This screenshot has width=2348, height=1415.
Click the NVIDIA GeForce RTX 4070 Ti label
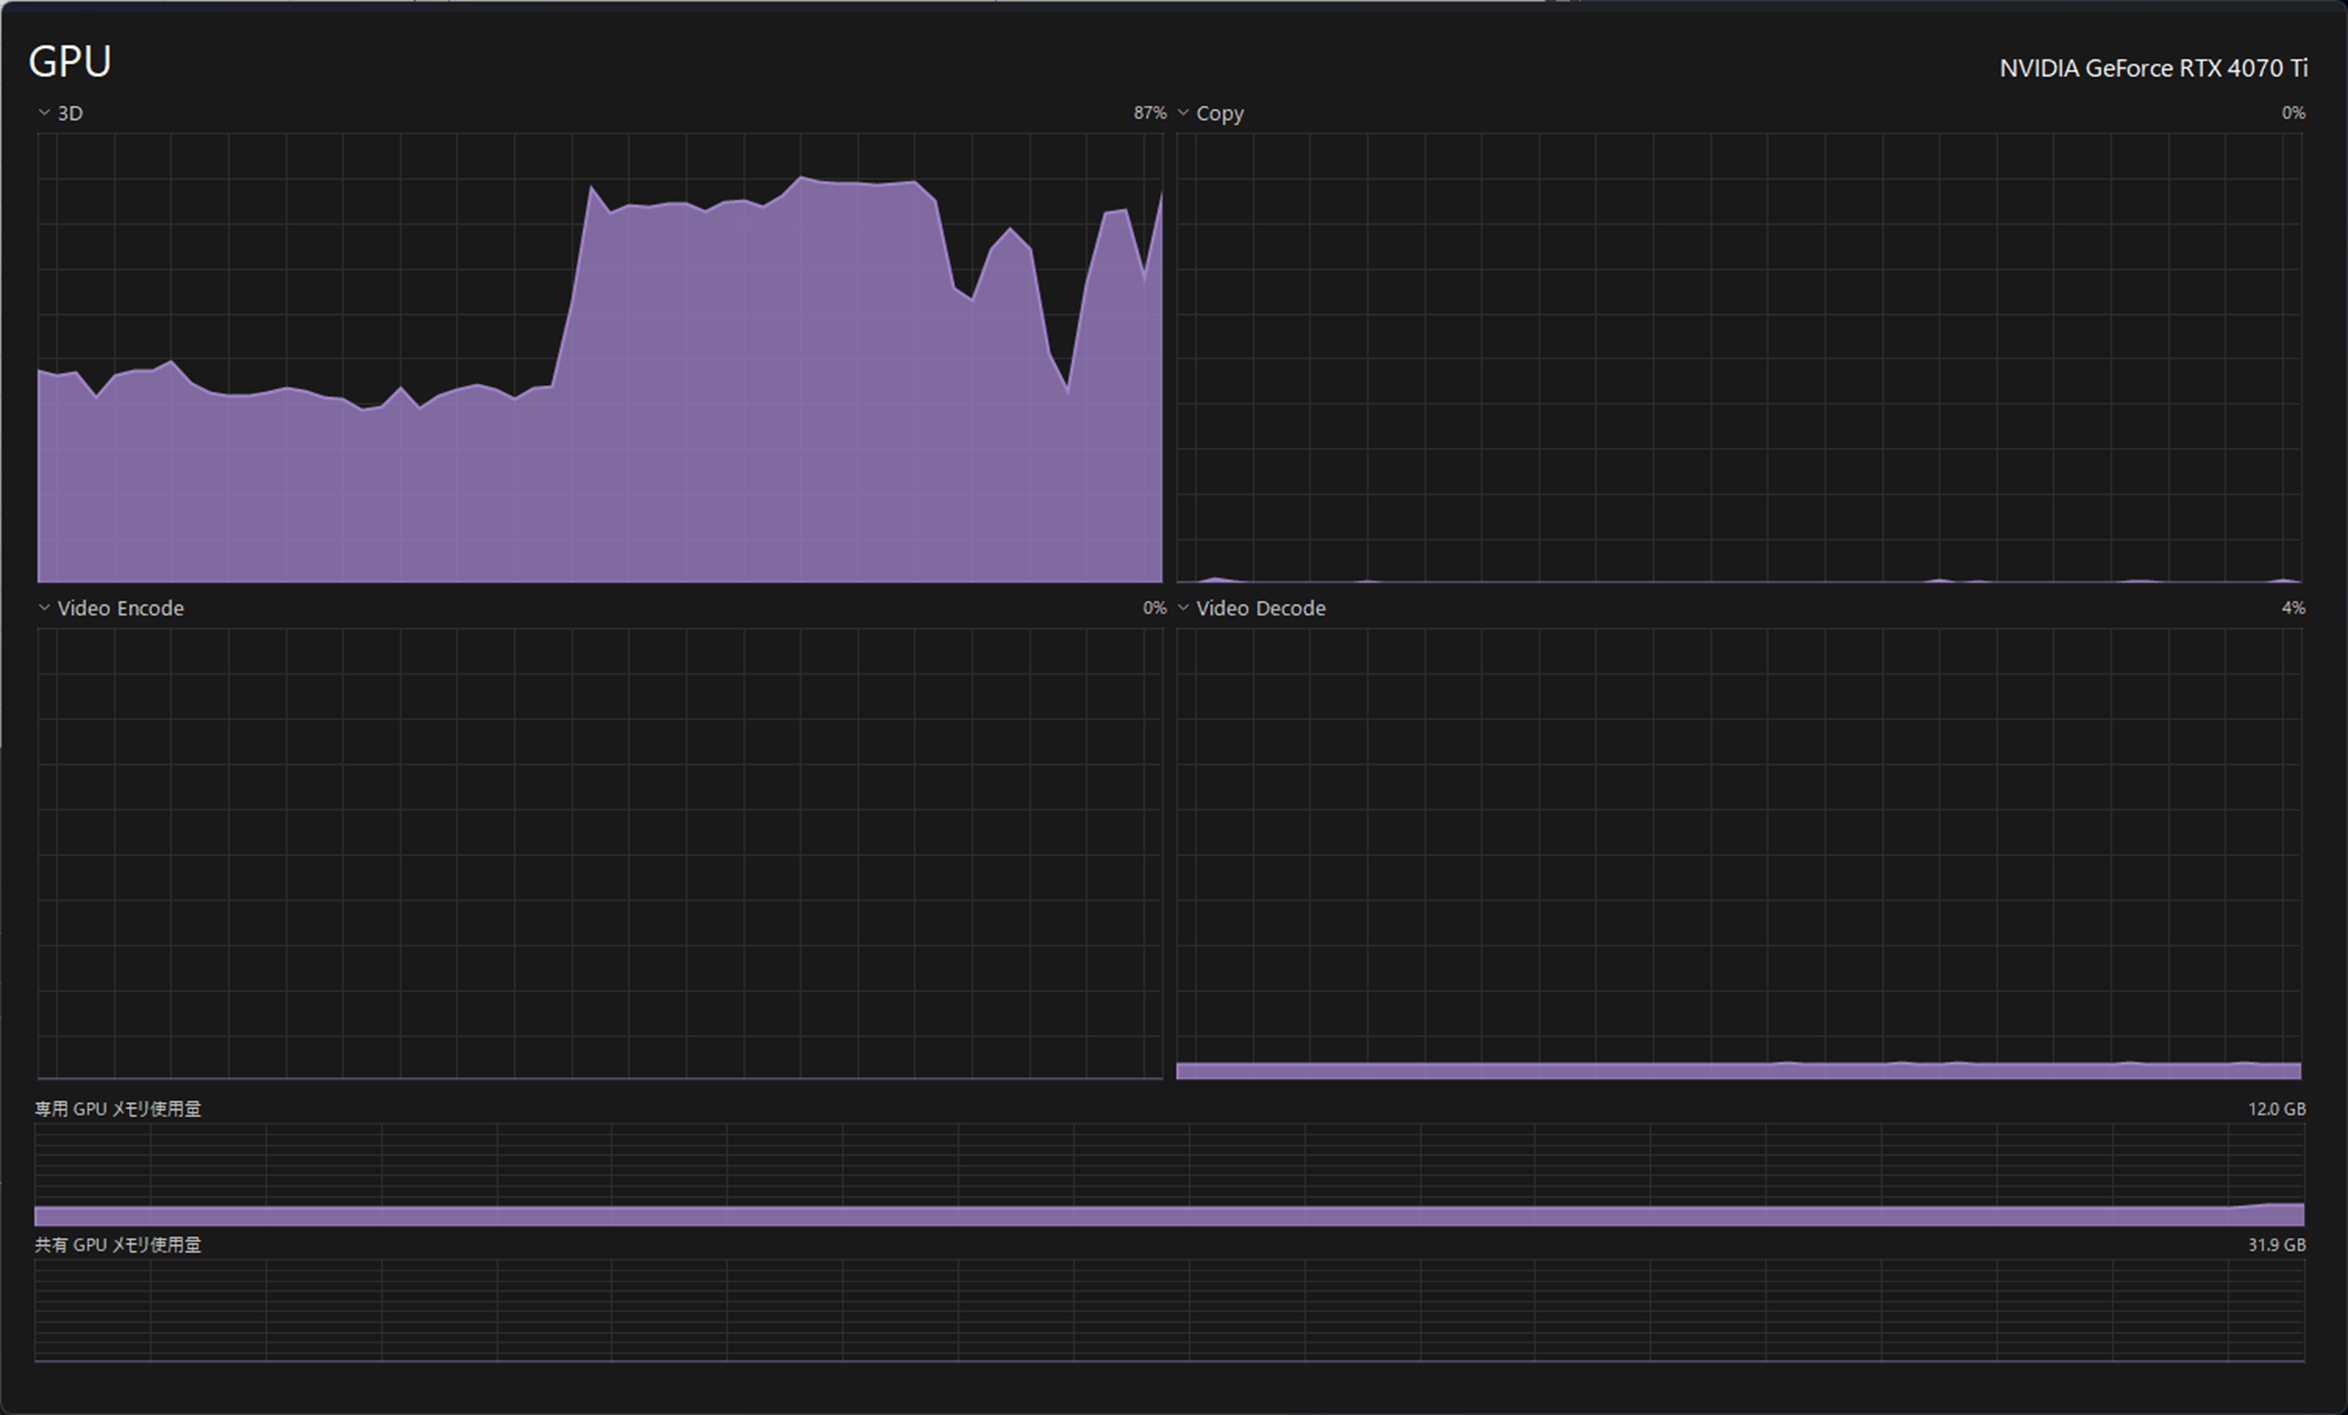2153,68
